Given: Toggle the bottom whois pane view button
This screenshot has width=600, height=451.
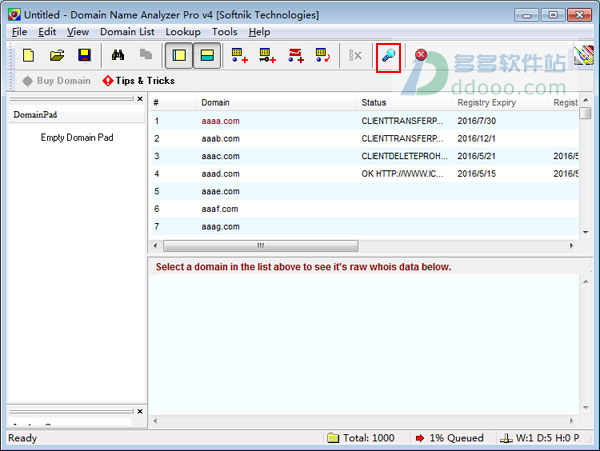Looking at the screenshot, I should (207, 55).
